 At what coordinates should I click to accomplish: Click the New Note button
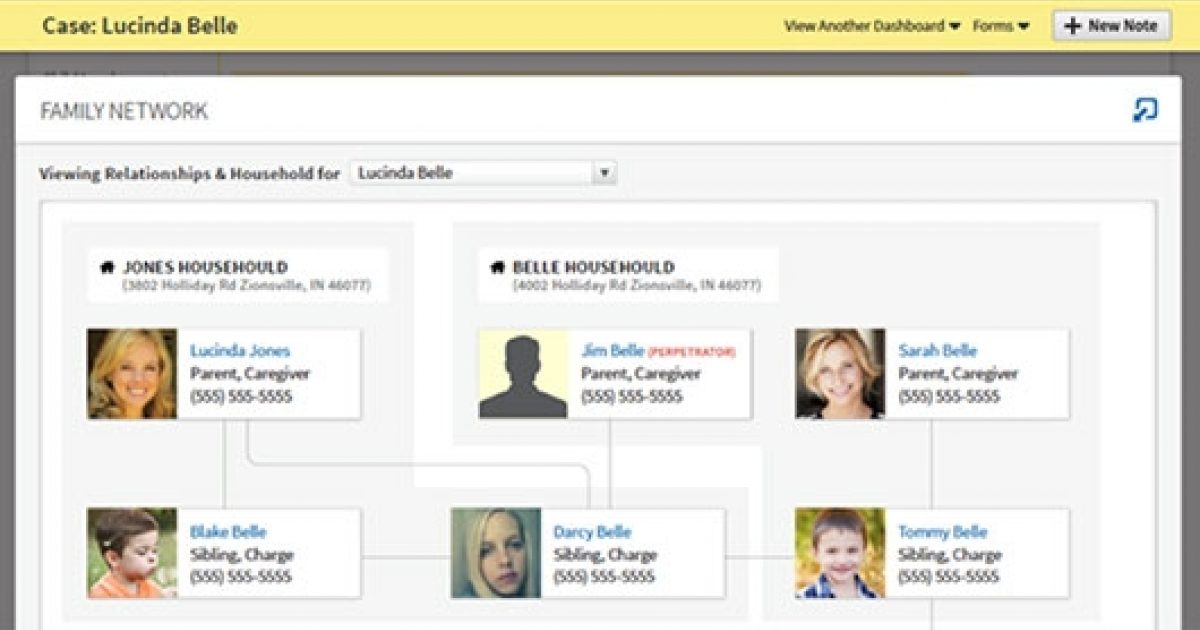pos(1111,26)
